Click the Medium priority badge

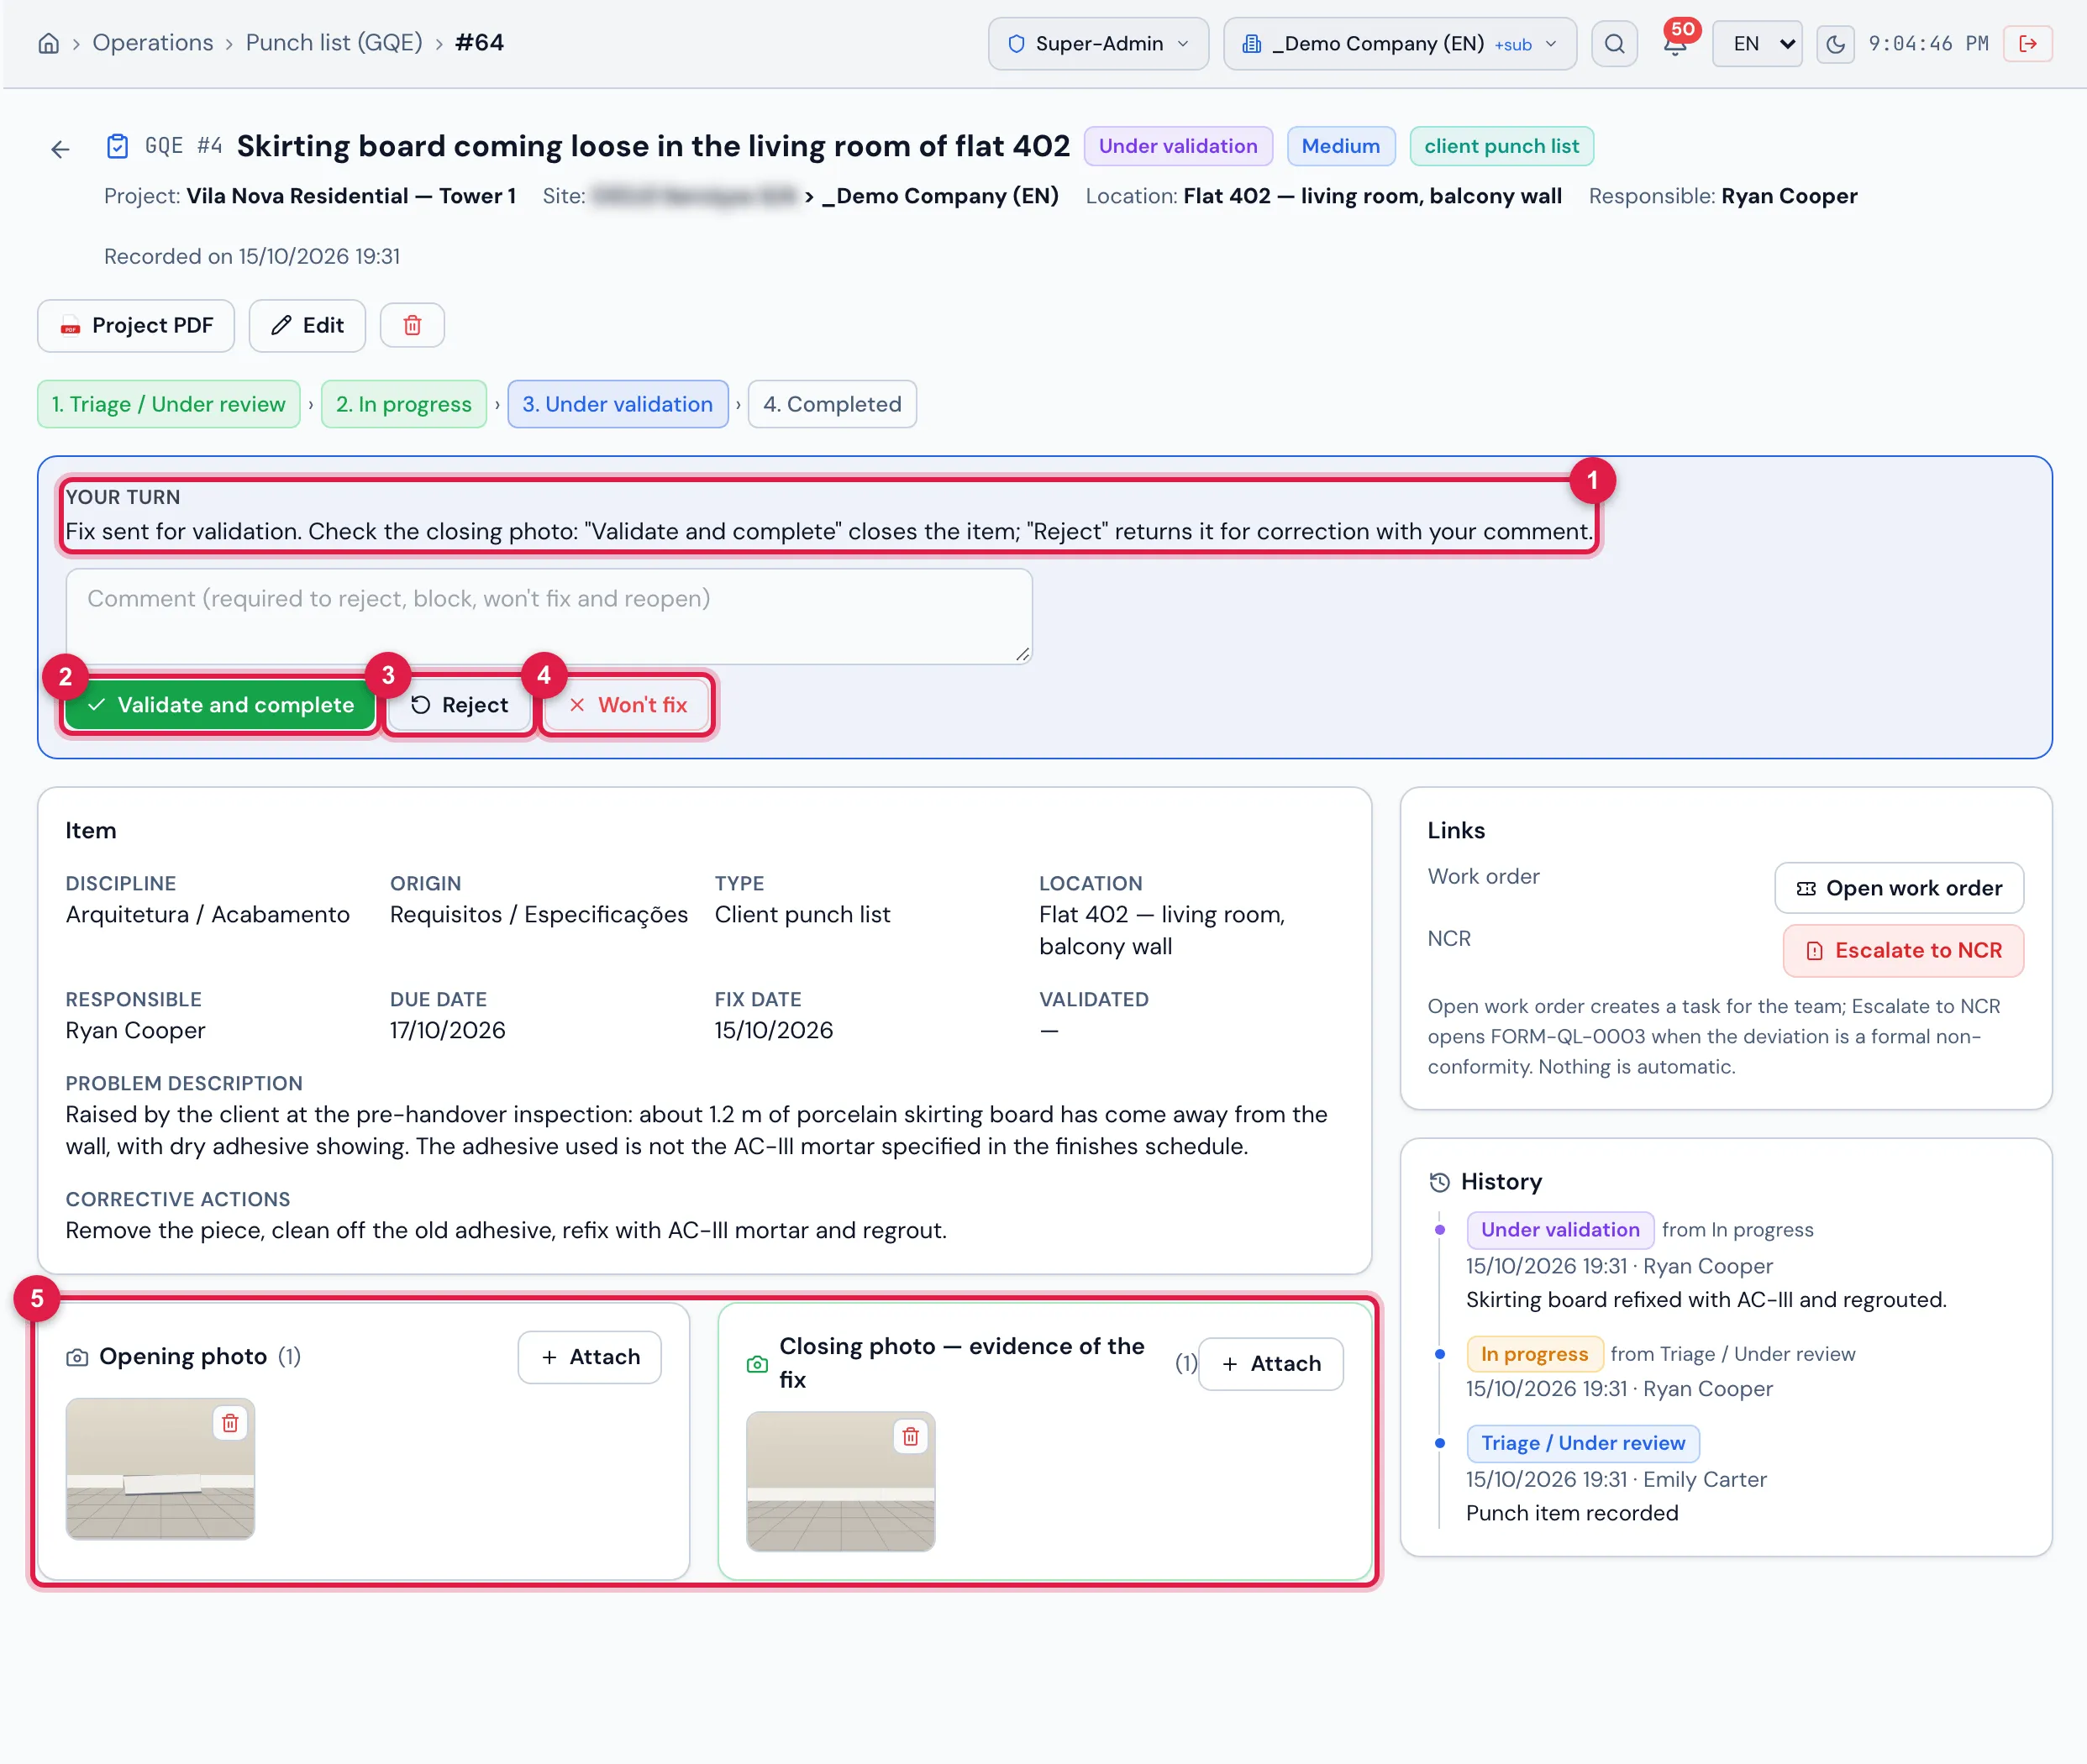click(1341, 146)
